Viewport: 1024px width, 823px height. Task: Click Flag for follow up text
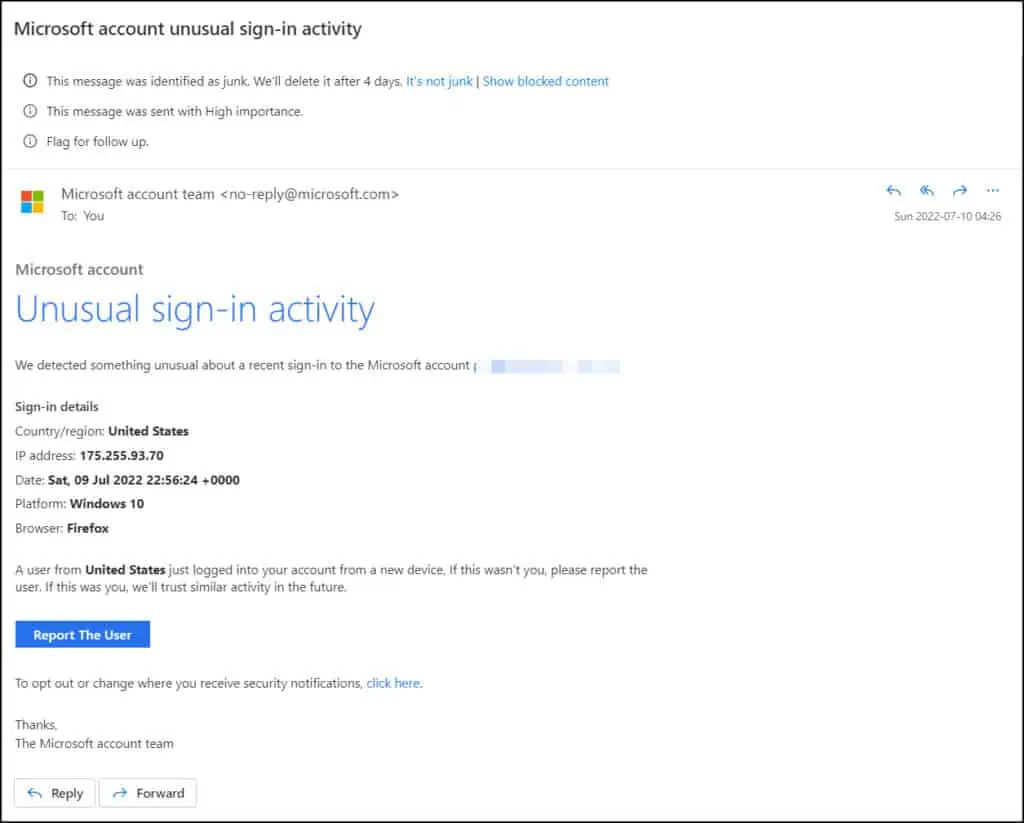[97, 141]
